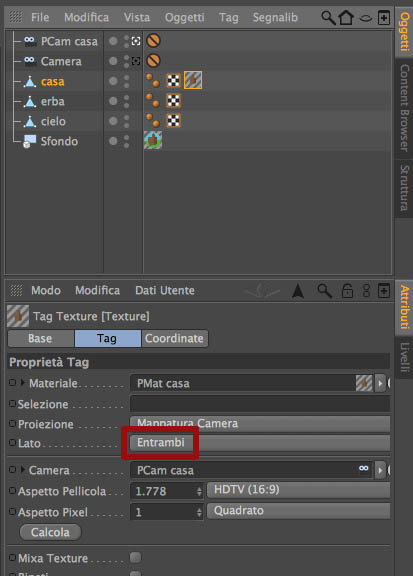Click the material preview icon in Materiale field
The image size is (413, 576).
tap(364, 383)
